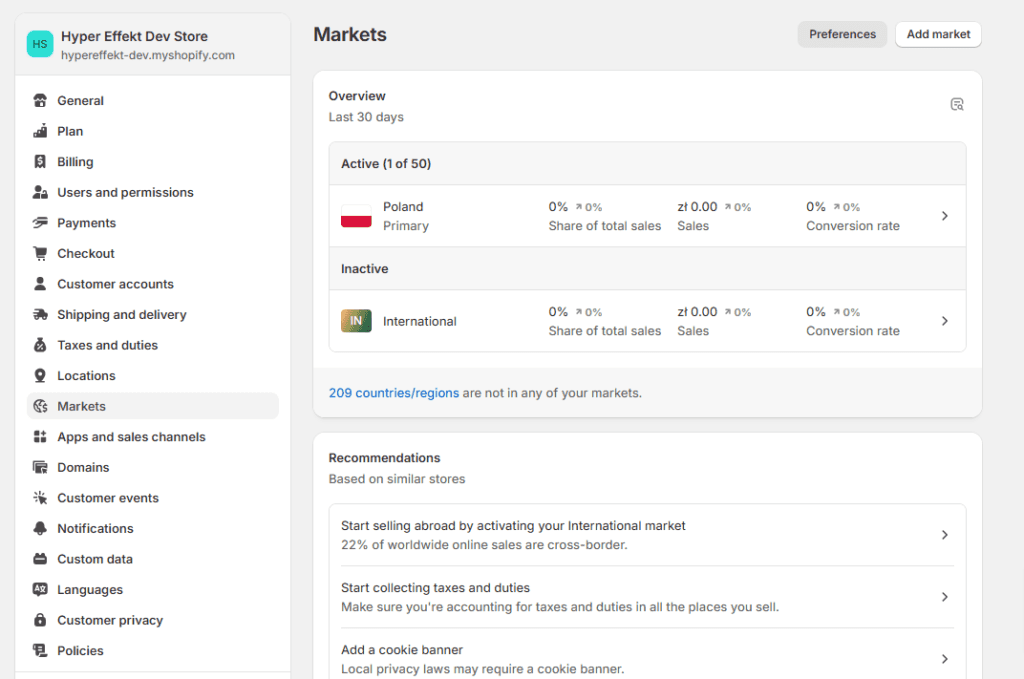Click the Billing receipt icon
1024x679 pixels.
point(40,162)
